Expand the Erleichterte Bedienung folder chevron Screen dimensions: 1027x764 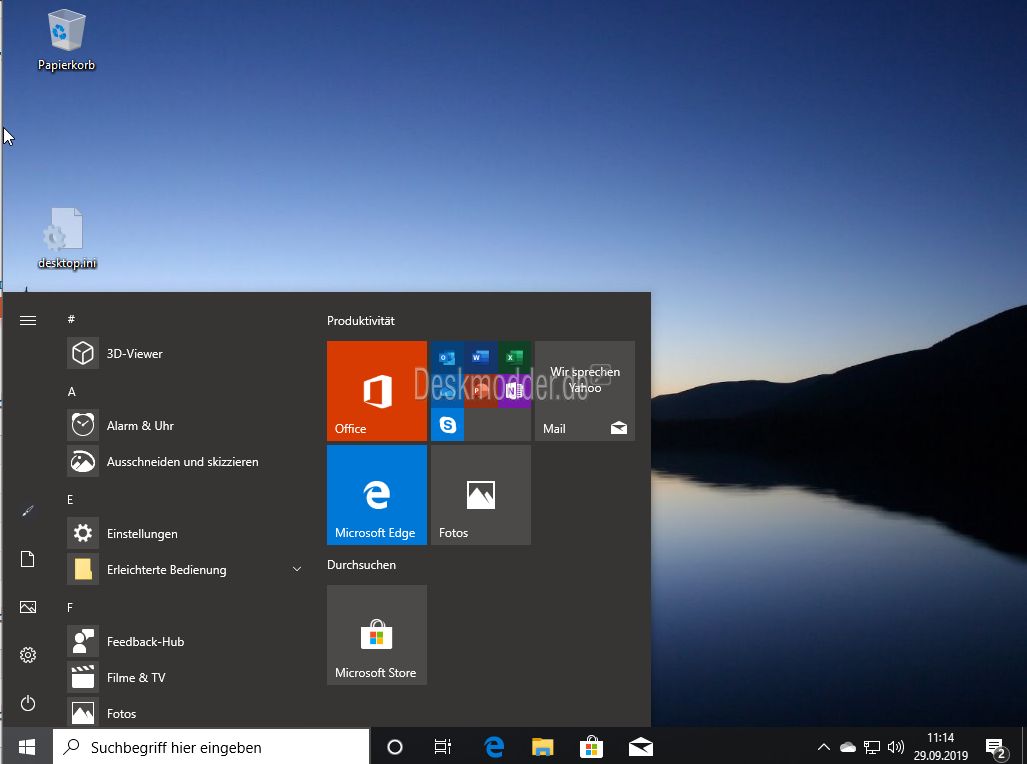pos(297,569)
